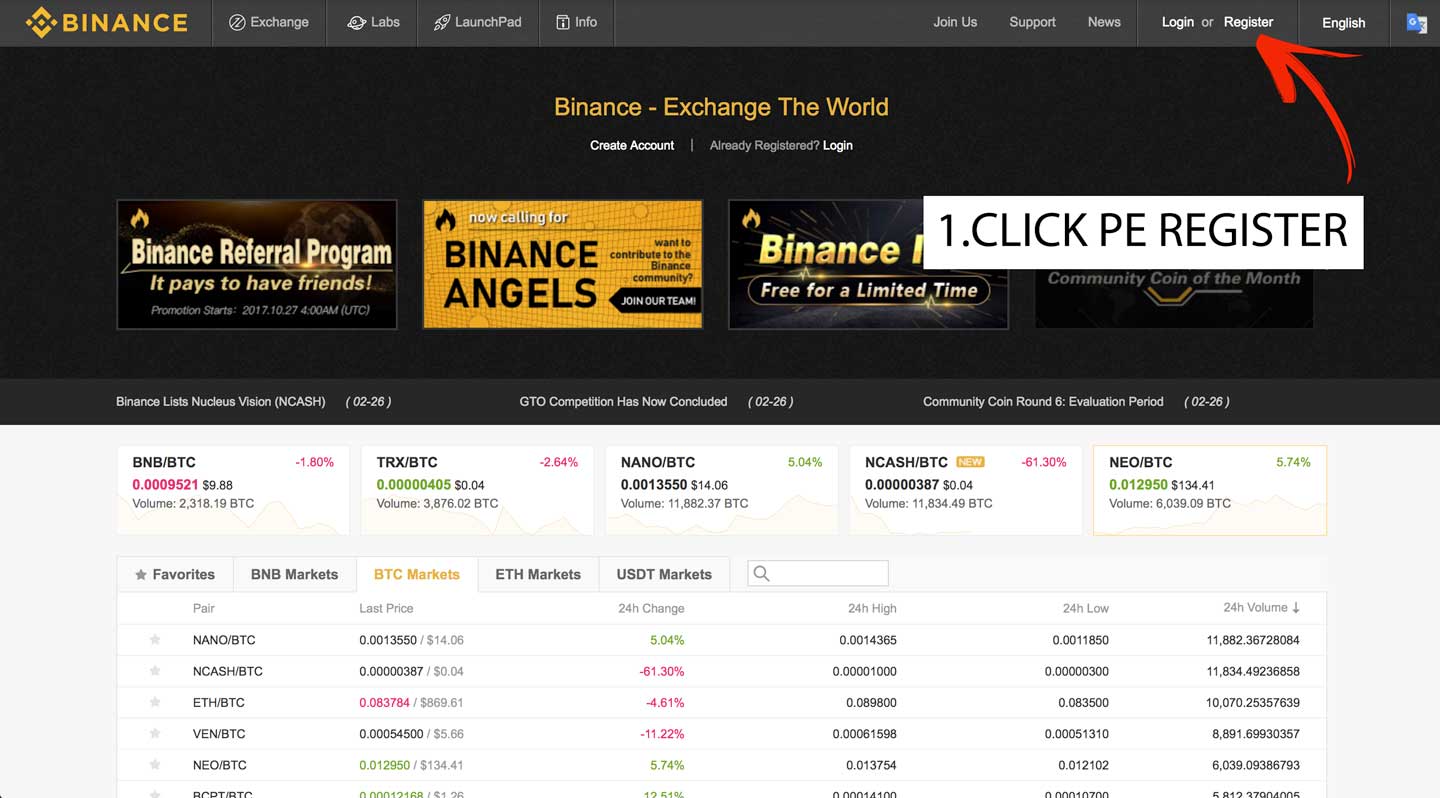Open ETH/BTC row in table

tap(722, 702)
